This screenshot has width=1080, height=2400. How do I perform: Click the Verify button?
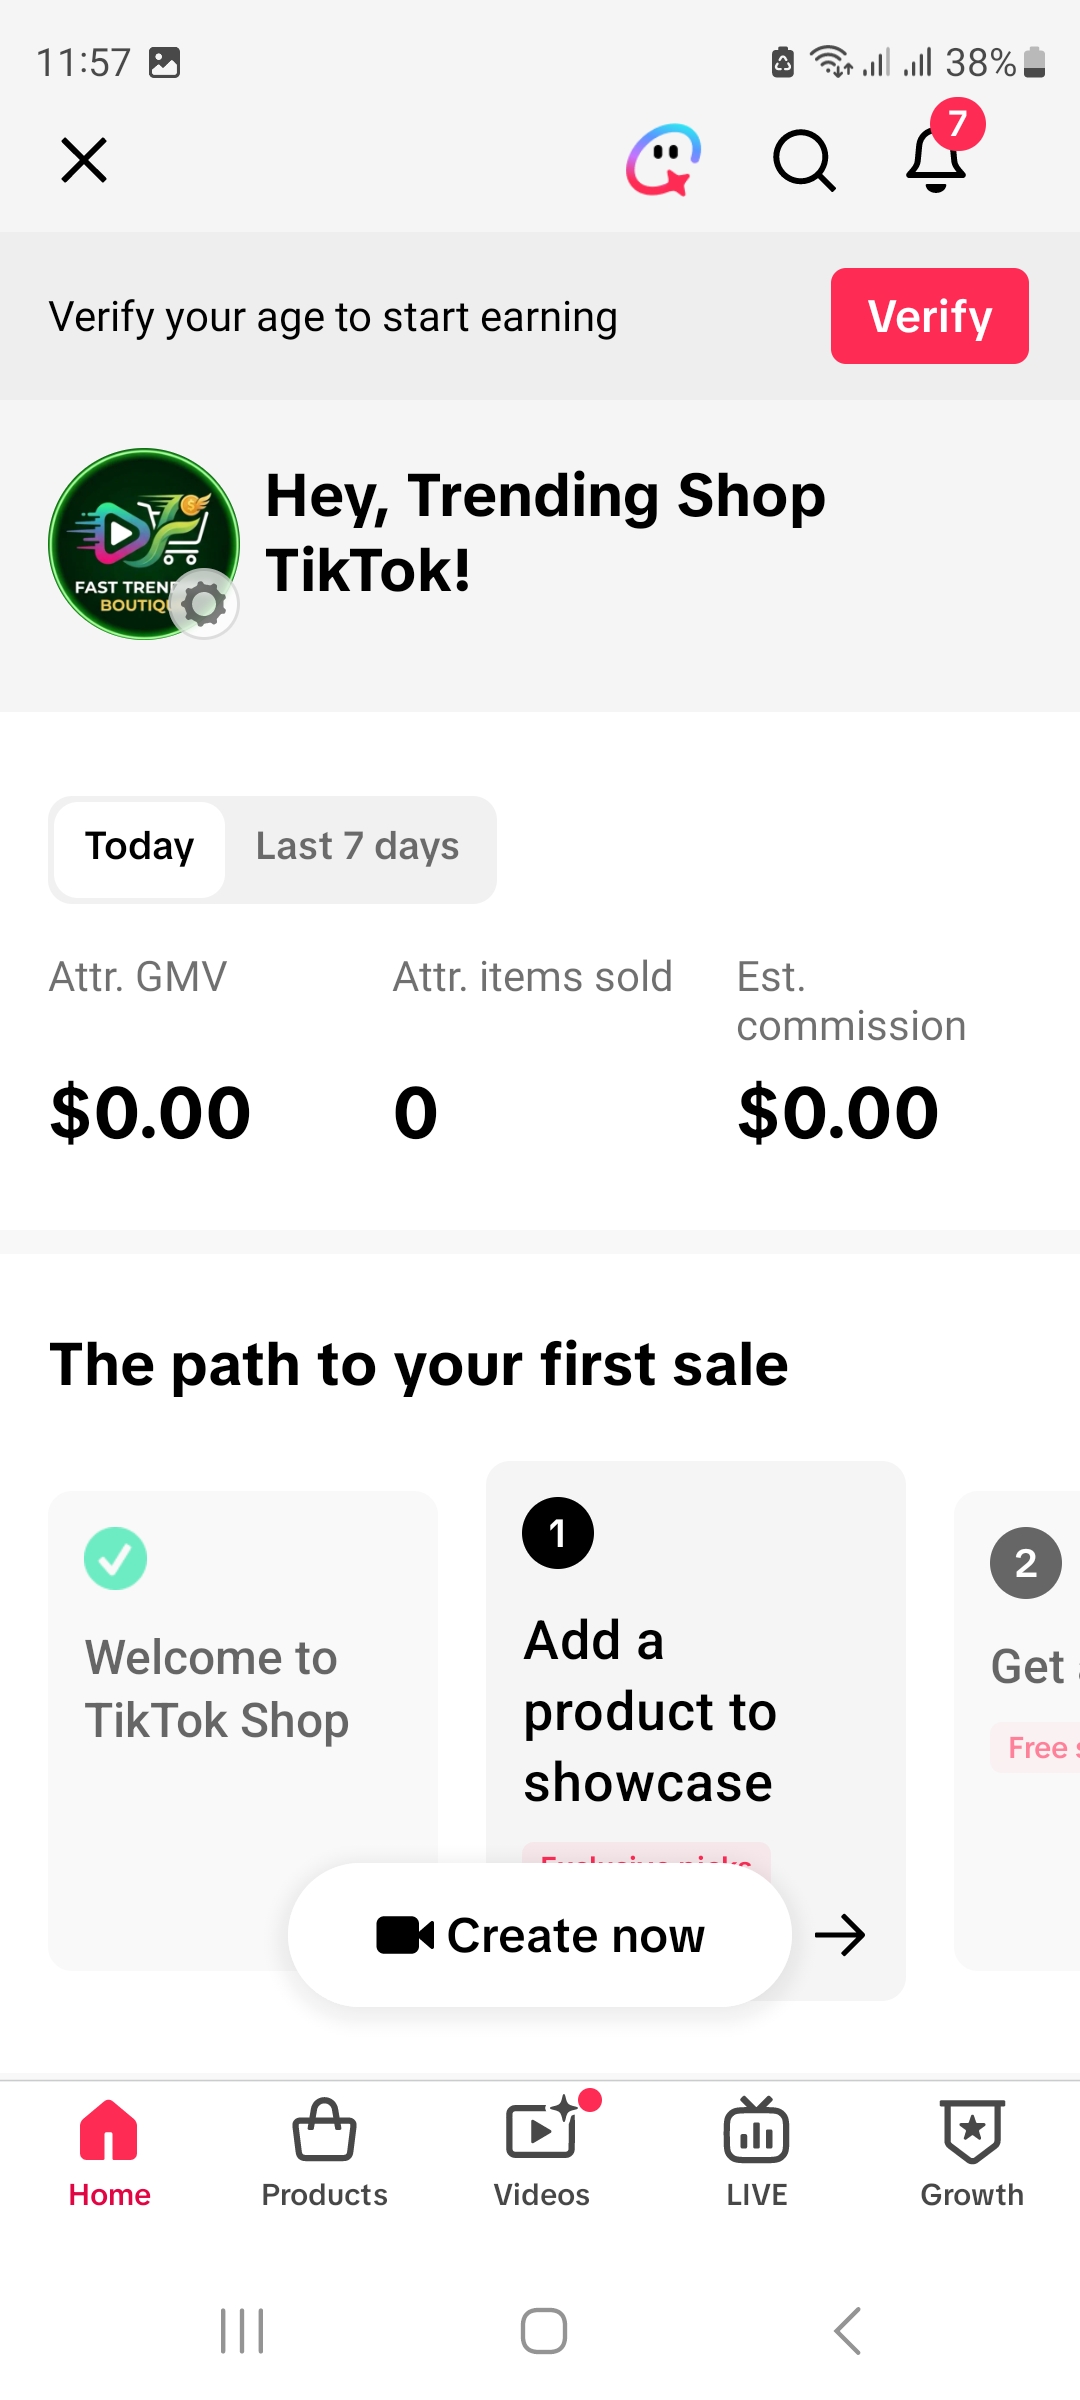[930, 316]
